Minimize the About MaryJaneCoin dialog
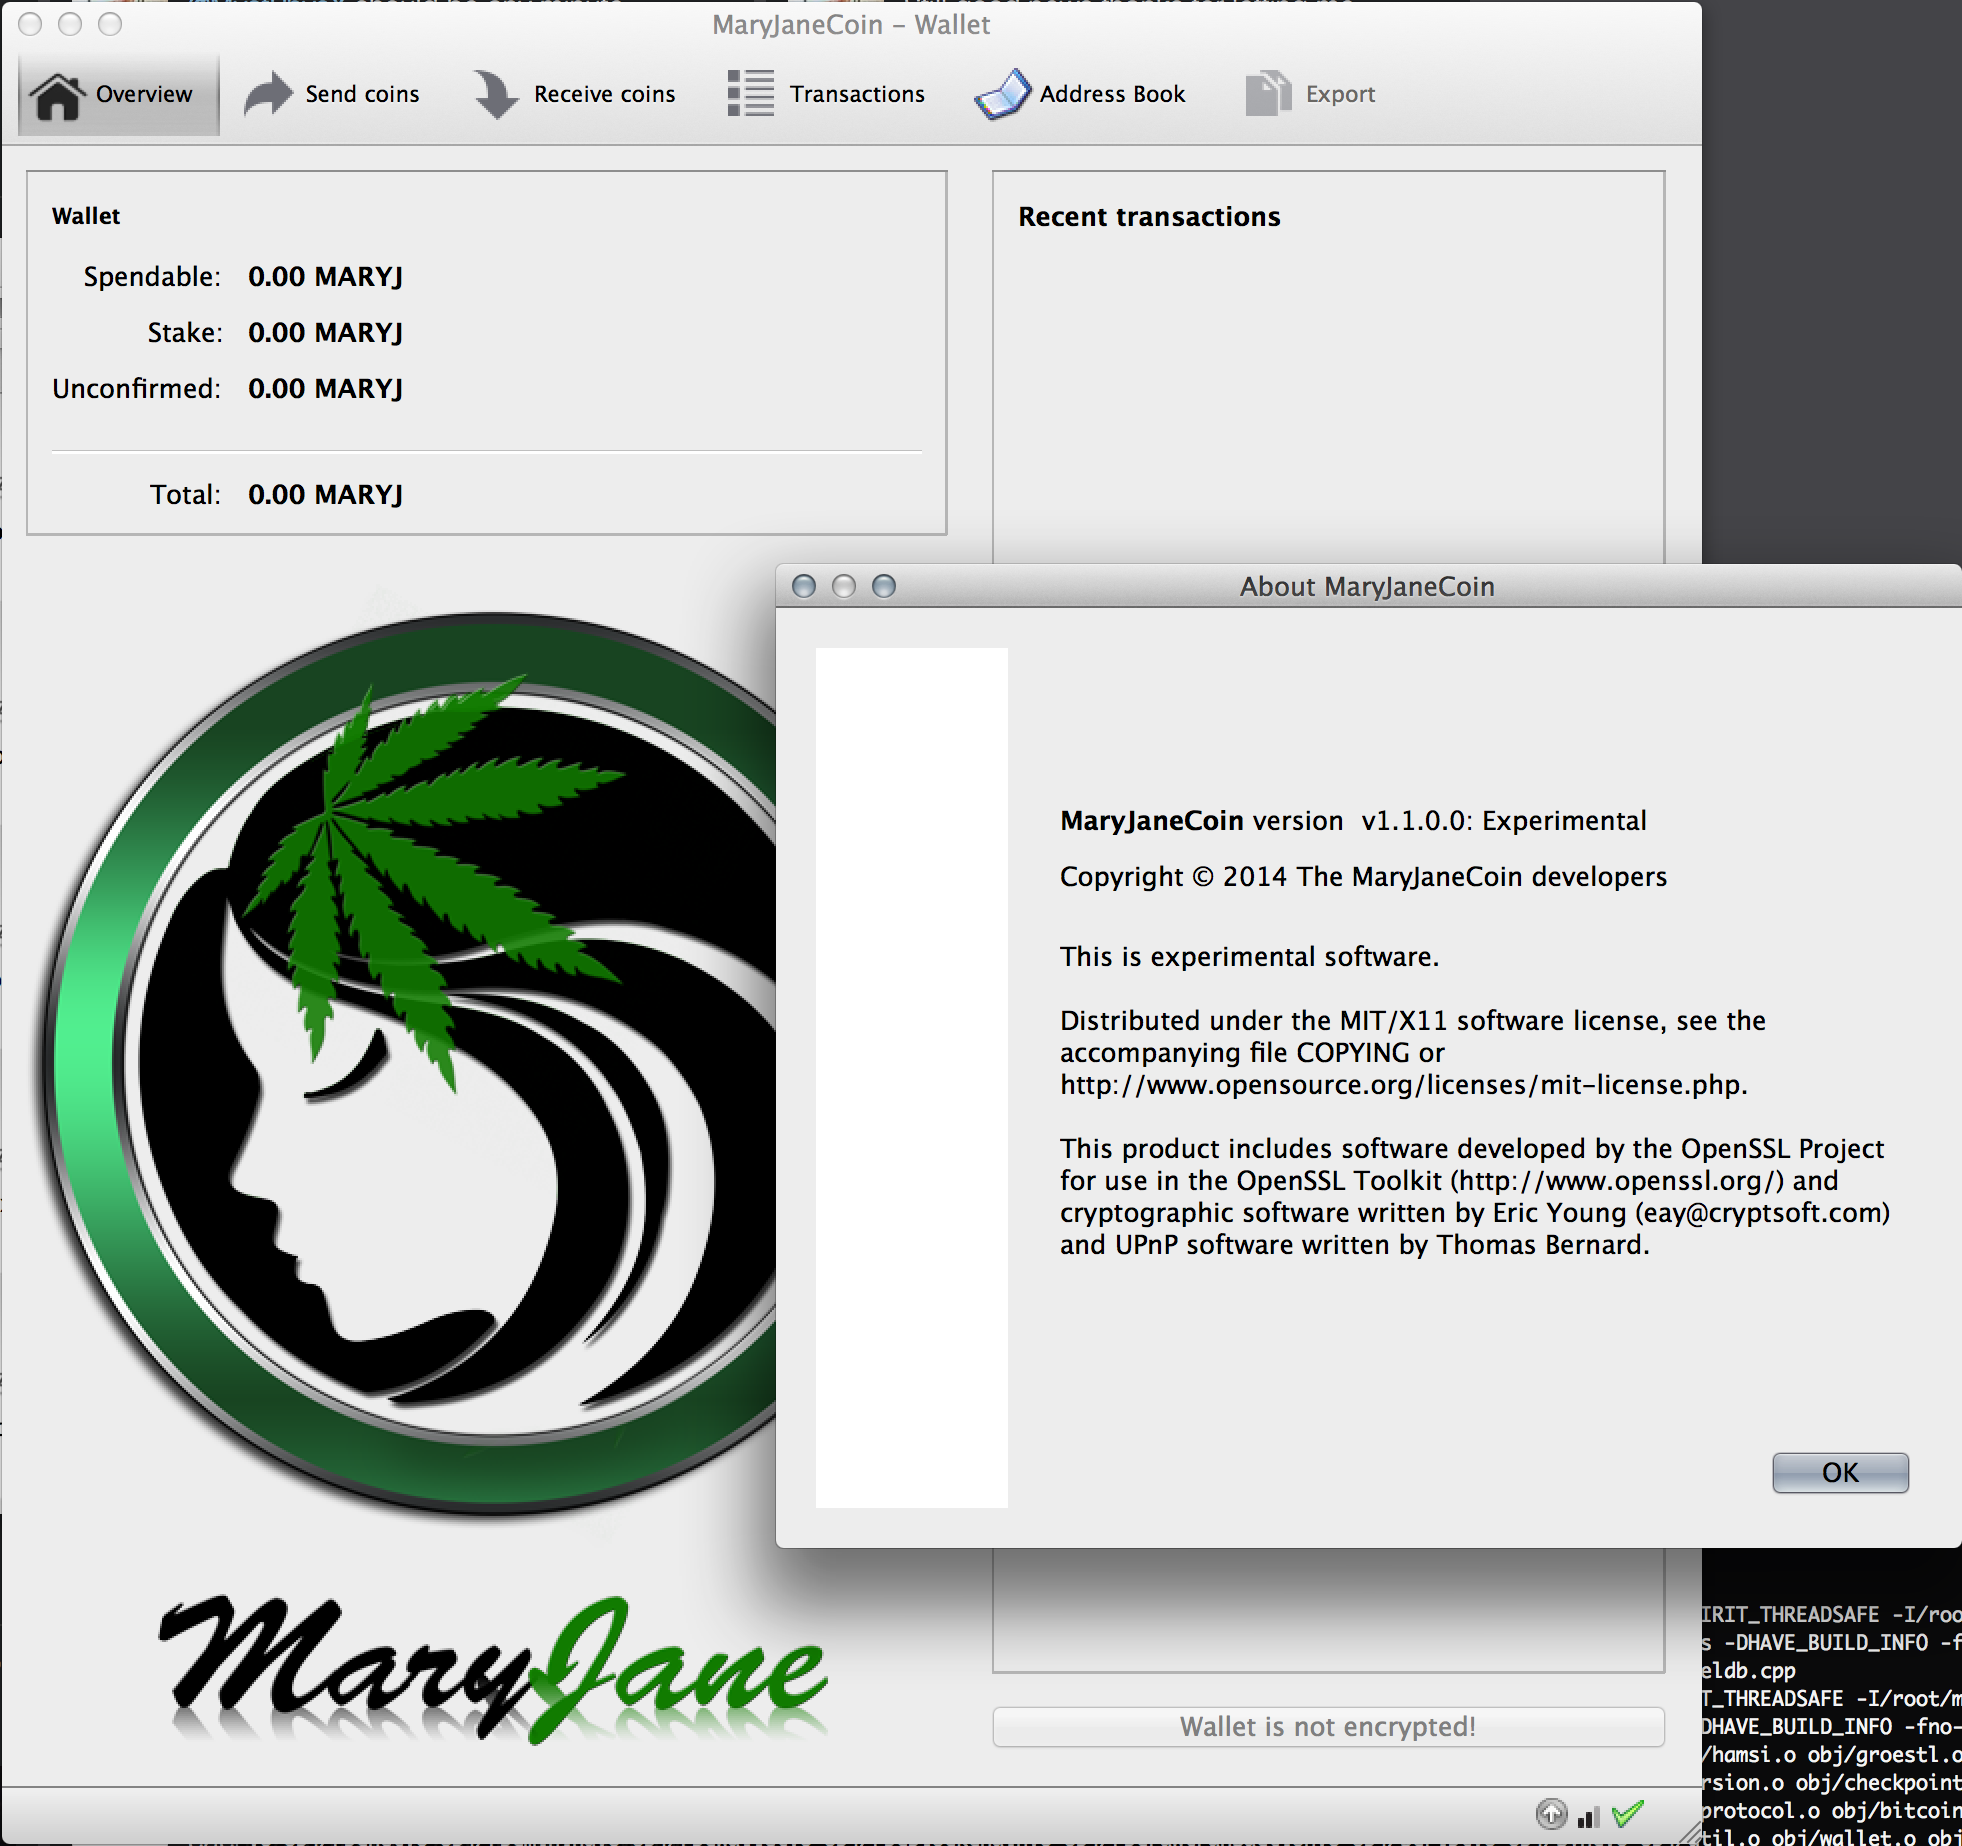The height and width of the screenshot is (1846, 1962). 844,586
